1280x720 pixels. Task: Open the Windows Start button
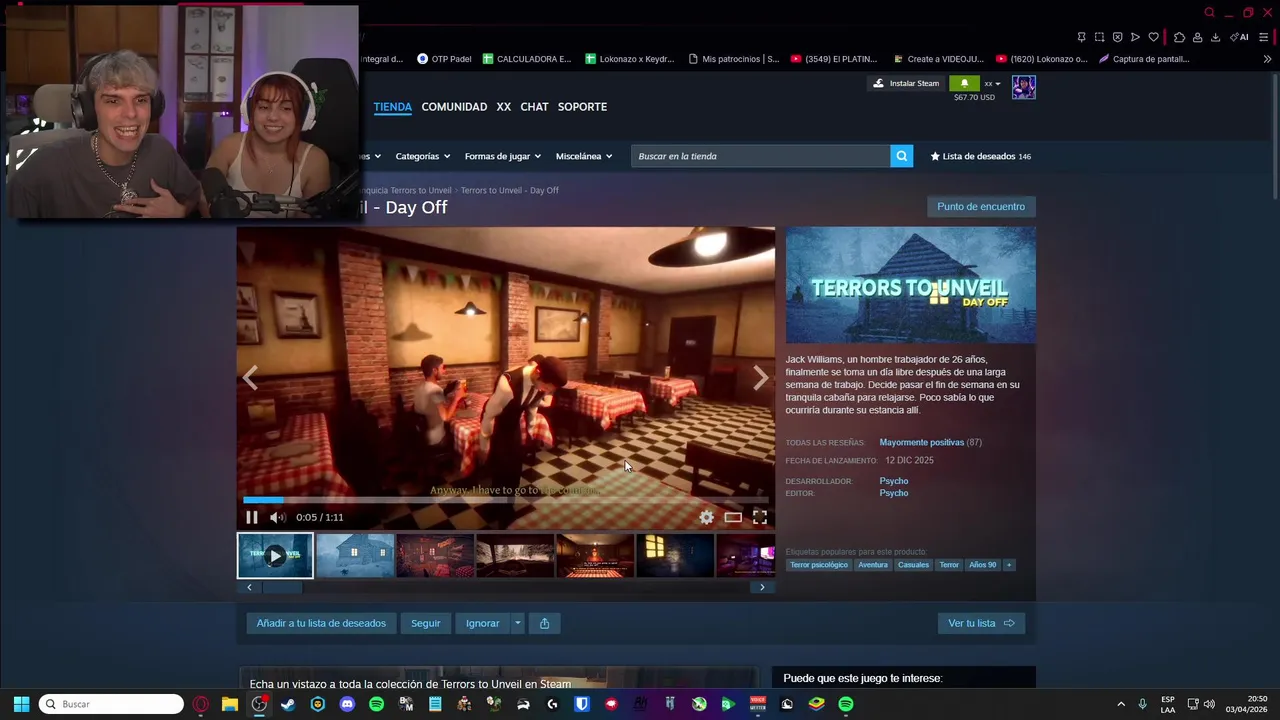point(21,704)
